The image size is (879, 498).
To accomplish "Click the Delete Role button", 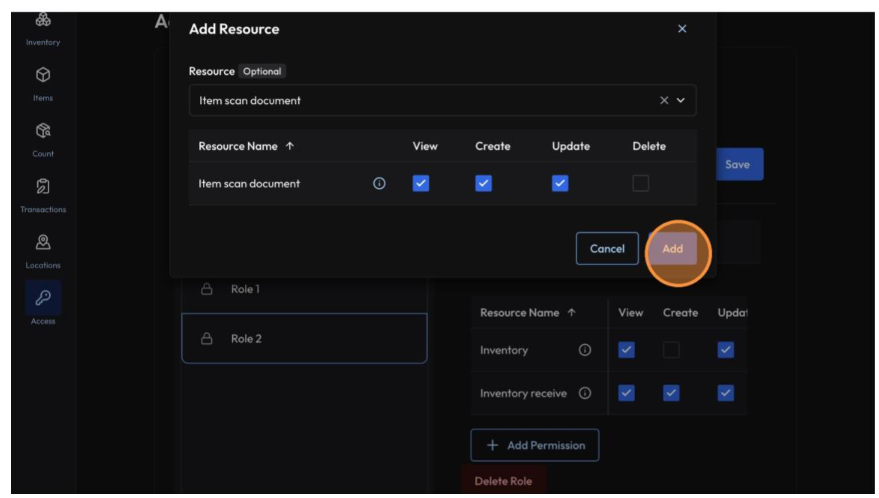I will [x=503, y=481].
